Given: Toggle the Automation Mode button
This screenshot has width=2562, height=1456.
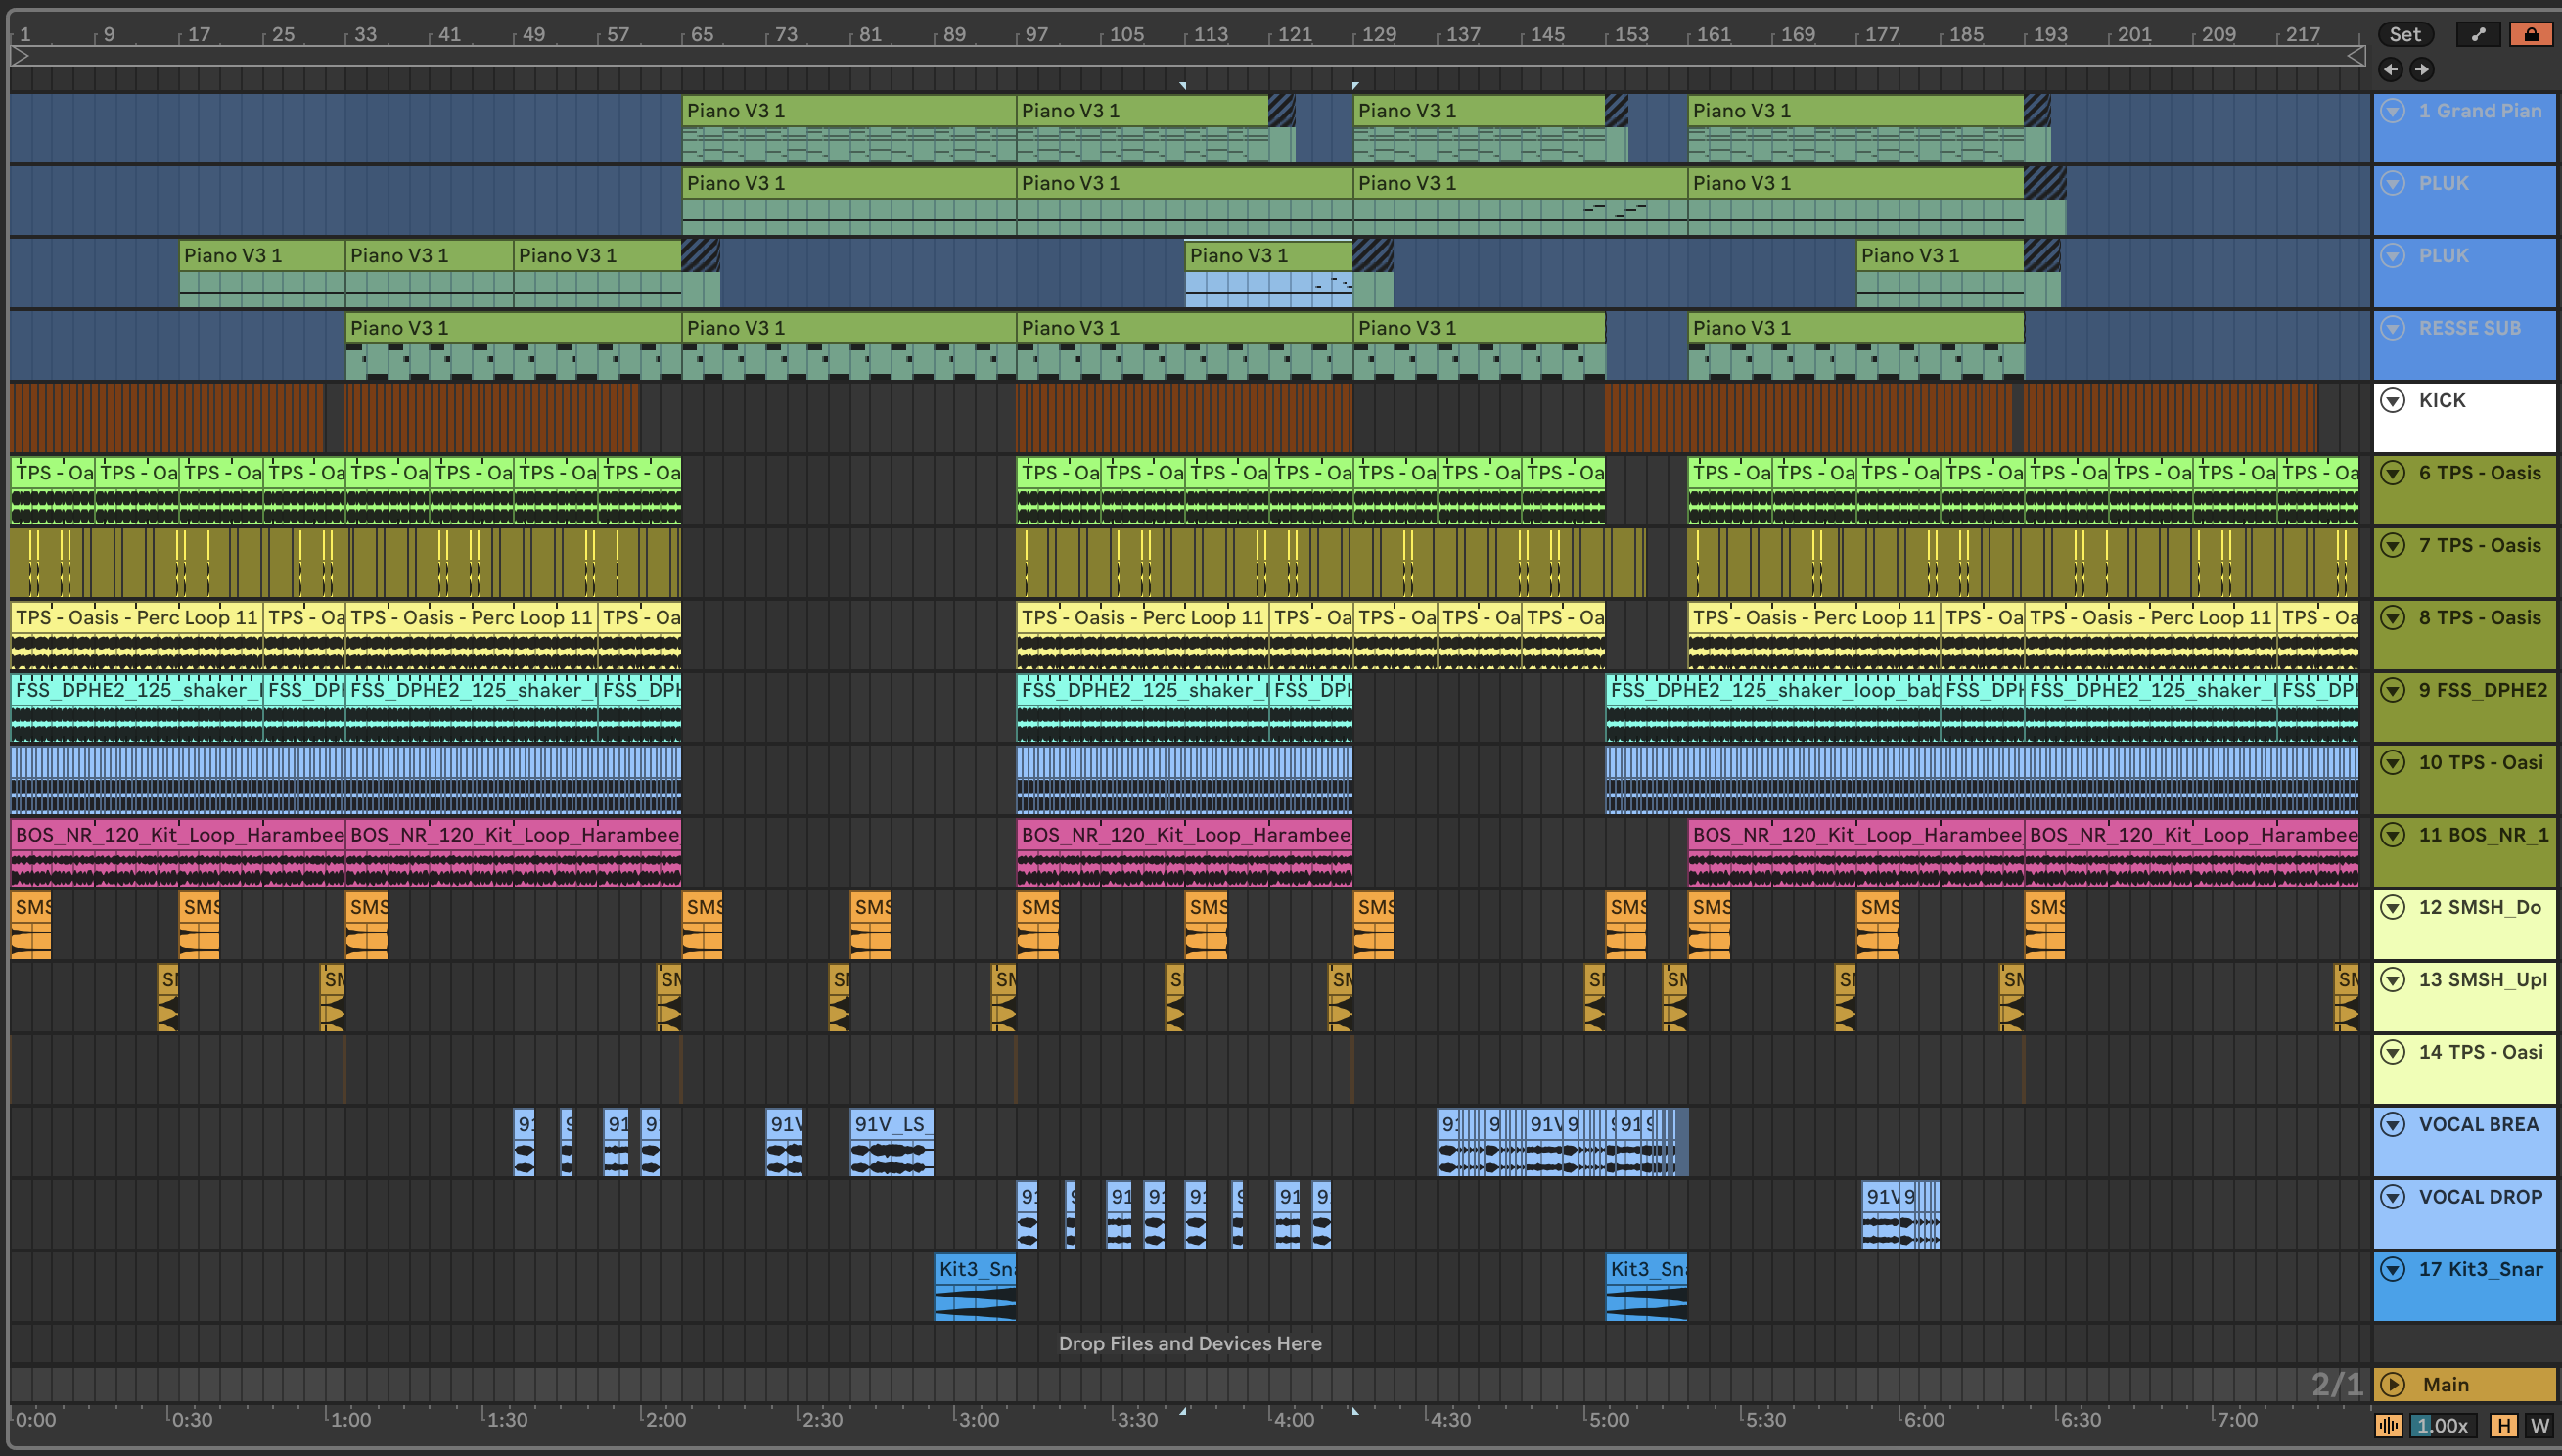Looking at the screenshot, I should tap(2477, 34).
